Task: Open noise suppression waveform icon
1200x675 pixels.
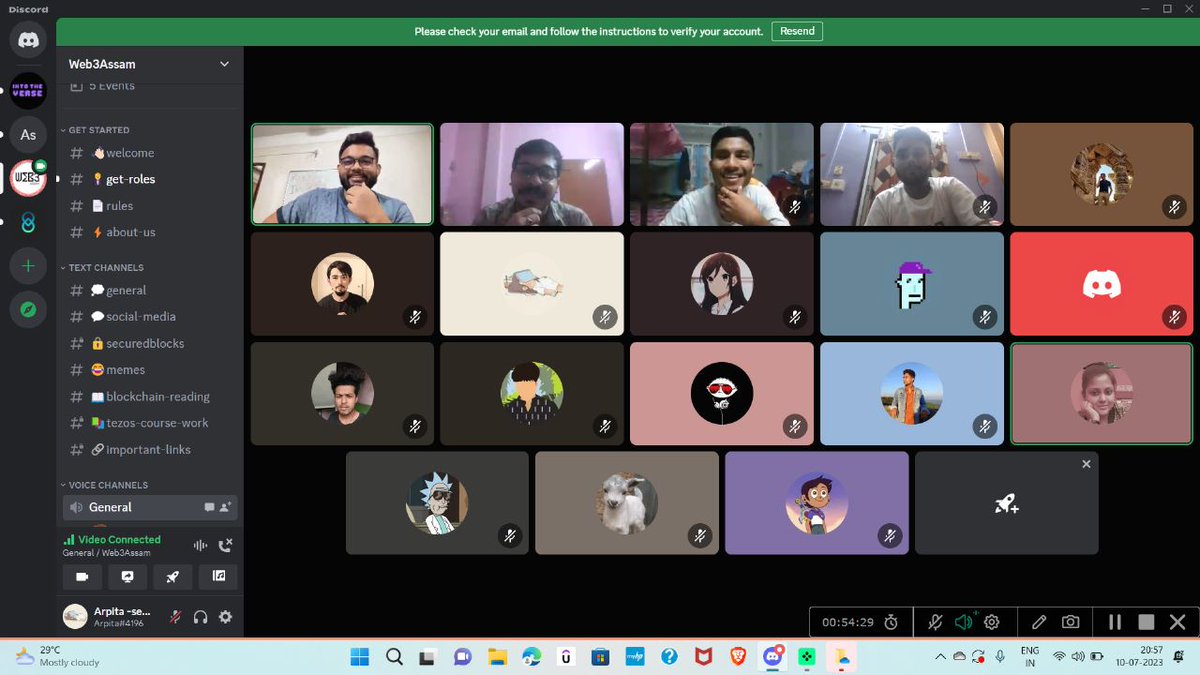Action: click(x=200, y=545)
